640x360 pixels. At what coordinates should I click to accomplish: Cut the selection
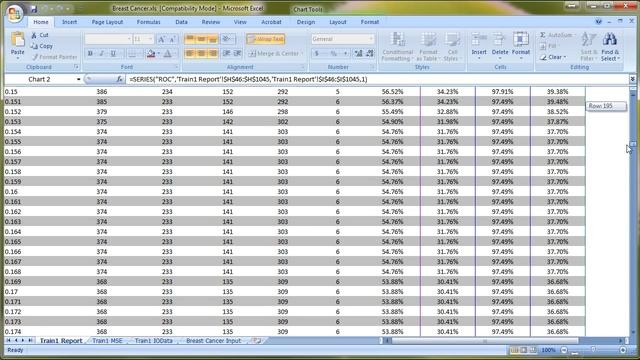click(40, 35)
